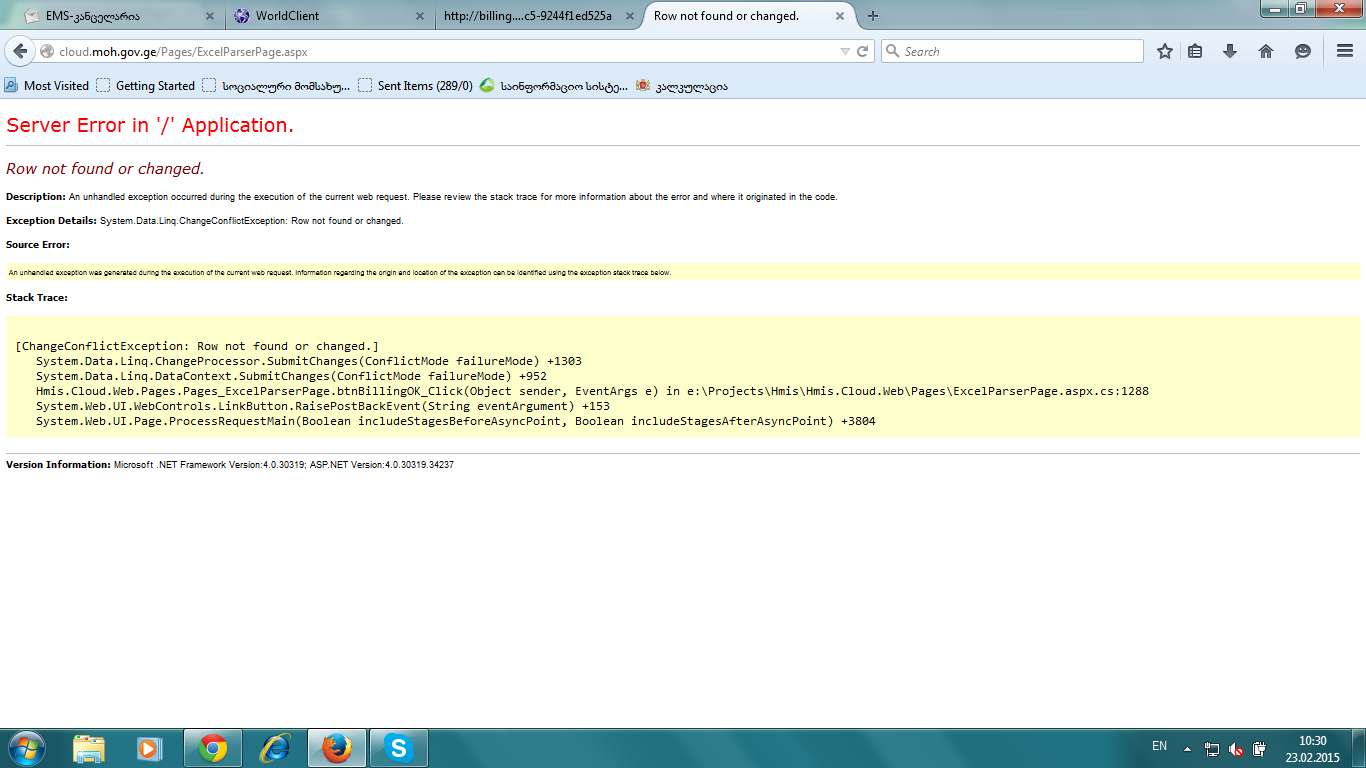Switch to the EMS tab
Image resolution: width=1366 pixels, height=768 pixels.
click(110, 16)
